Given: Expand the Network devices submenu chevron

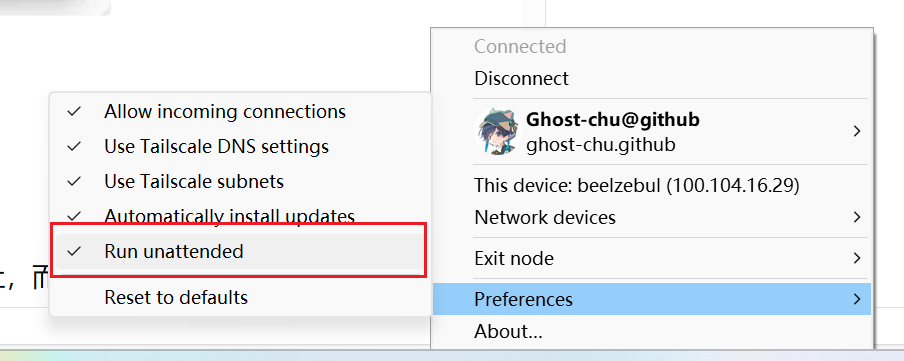Looking at the screenshot, I should point(857,217).
